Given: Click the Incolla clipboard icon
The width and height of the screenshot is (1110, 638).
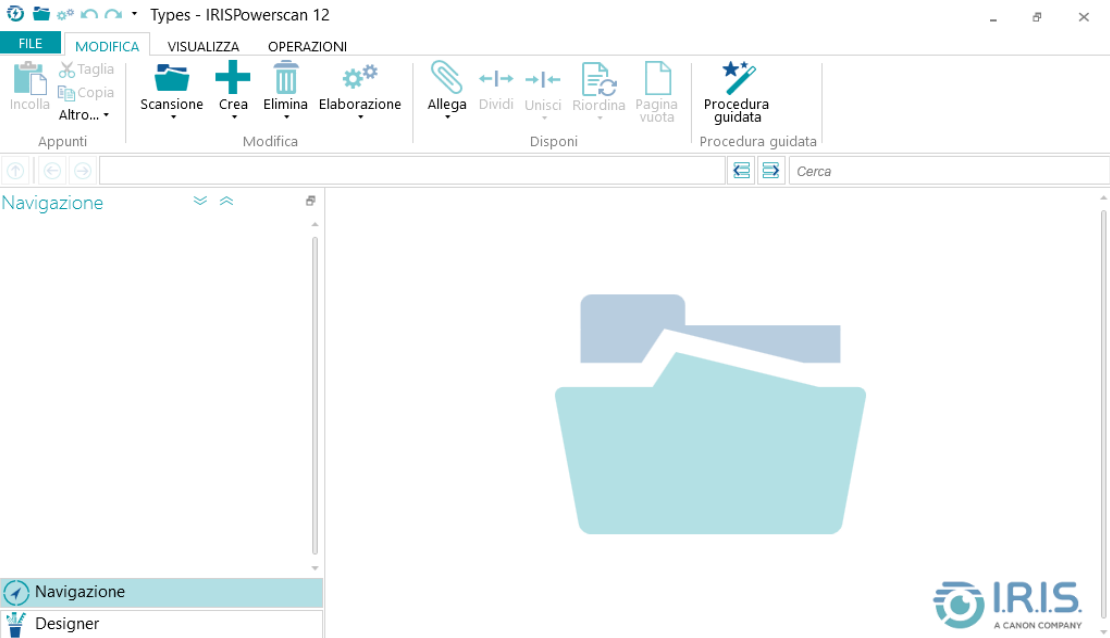Looking at the screenshot, I should tap(30, 78).
